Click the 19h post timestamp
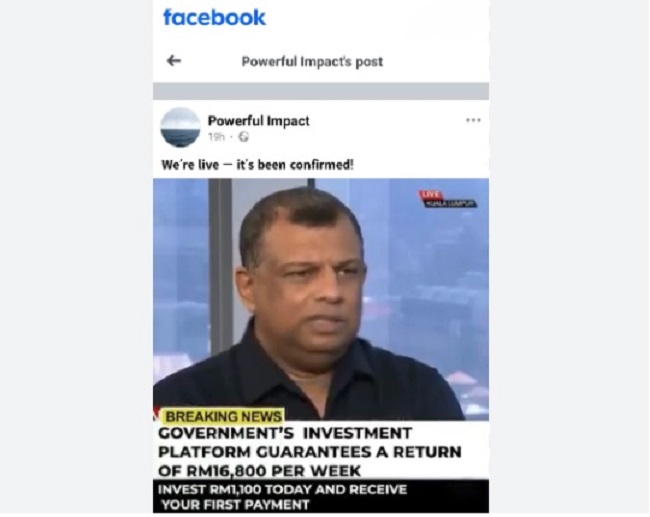The height and width of the screenshot is (517, 650). (x=216, y=137)
